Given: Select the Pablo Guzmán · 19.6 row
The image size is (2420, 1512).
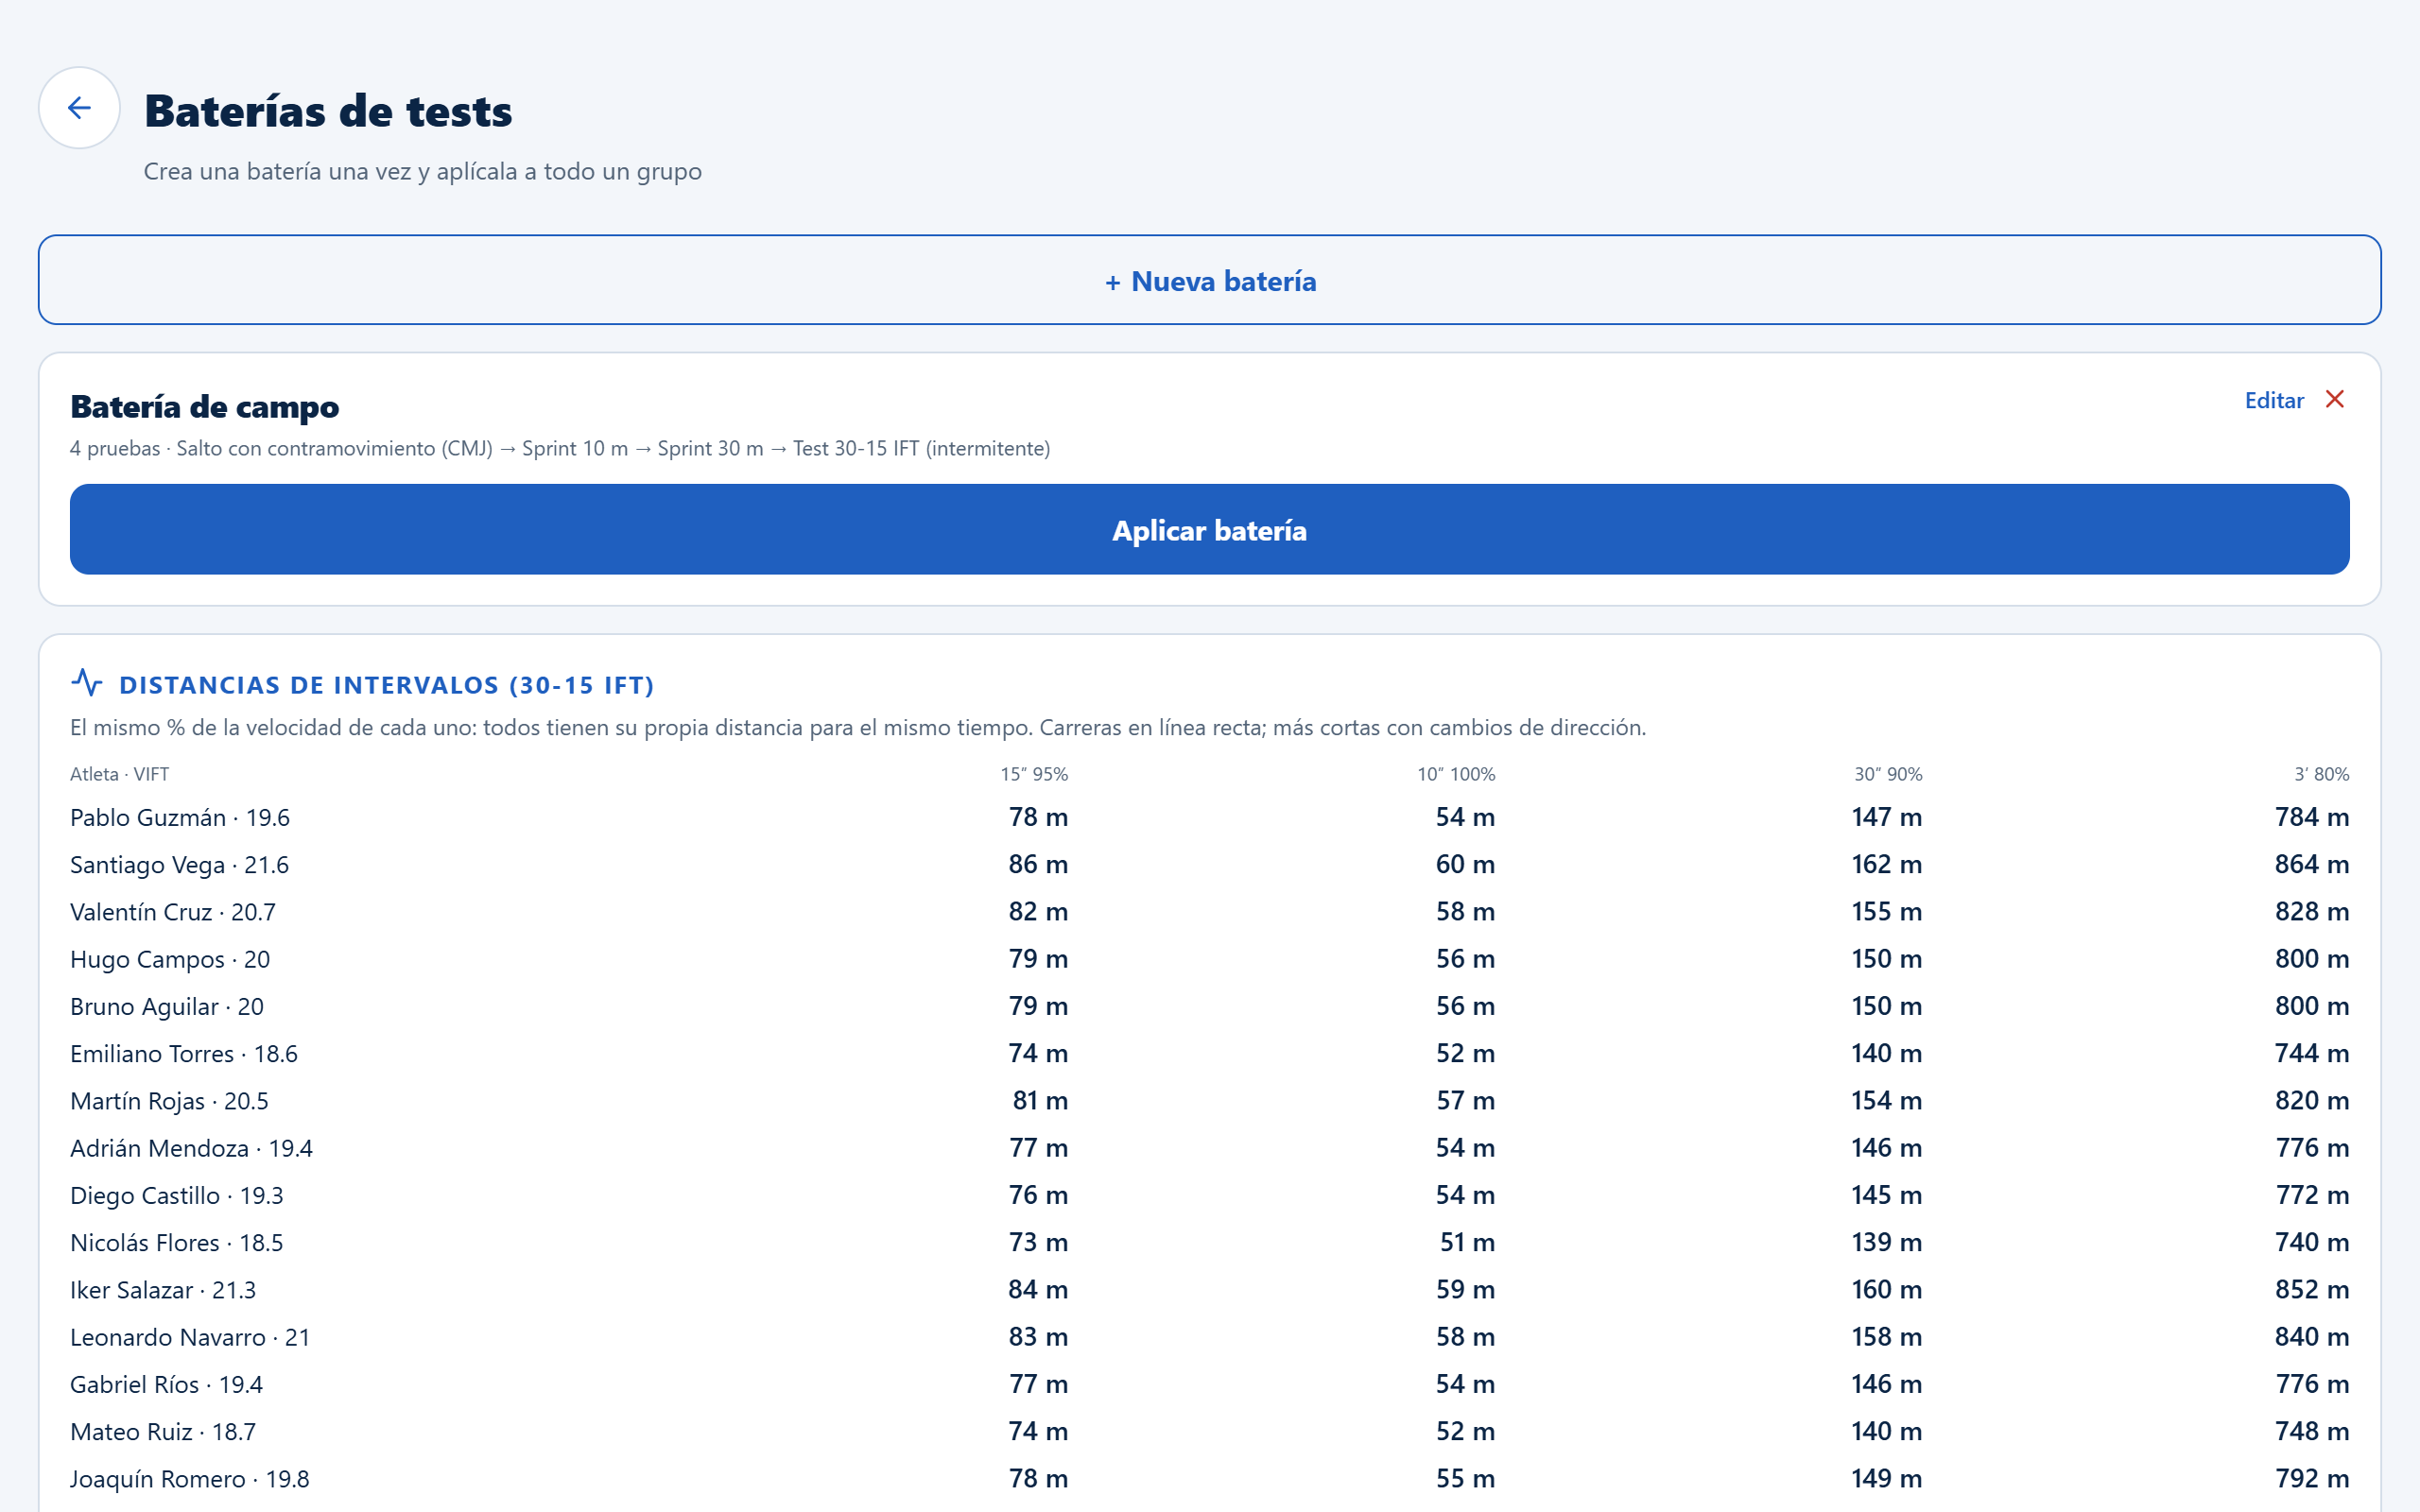Looking at the screenshot, I should (1210, 817).
